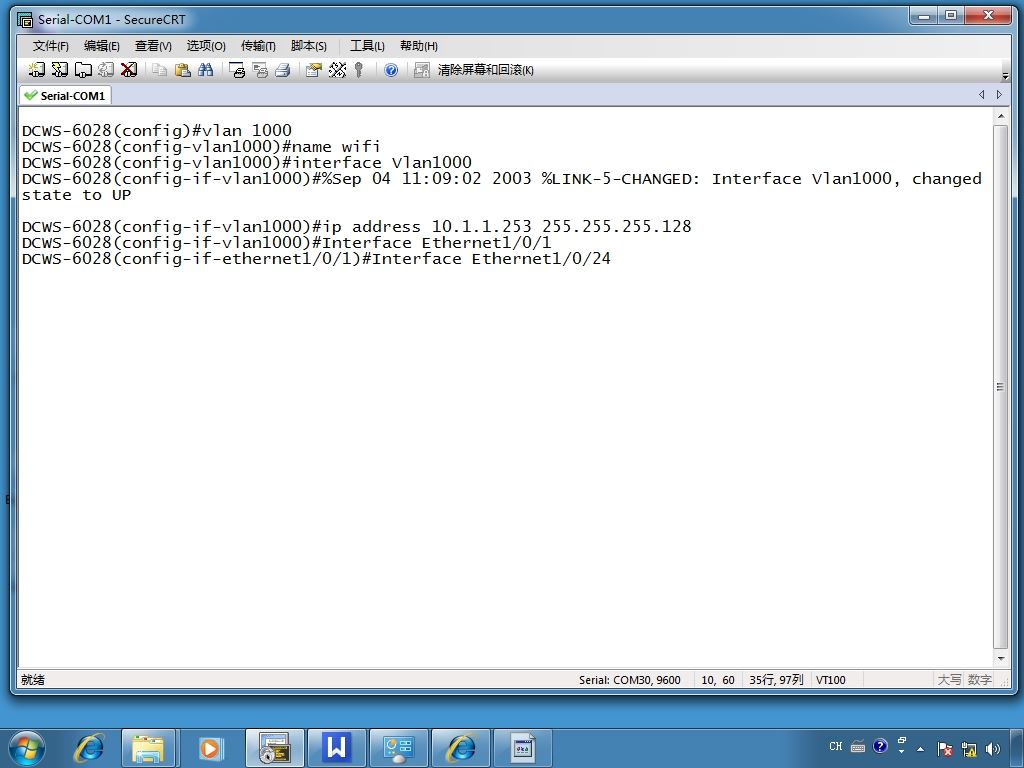
Task: Click the CH language indicator in tray
Action: pyautogui.click(x=835, y=746)
